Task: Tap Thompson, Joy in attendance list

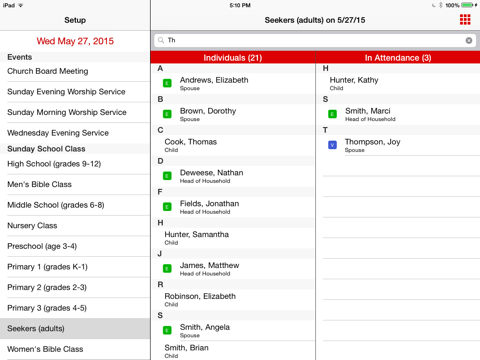Action: tap(398, 145)
